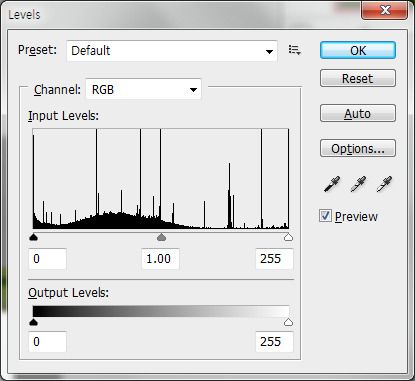Click the input white point slider
Image resolution: width=415 pixels, height=381 pixels.
[288, 237]
